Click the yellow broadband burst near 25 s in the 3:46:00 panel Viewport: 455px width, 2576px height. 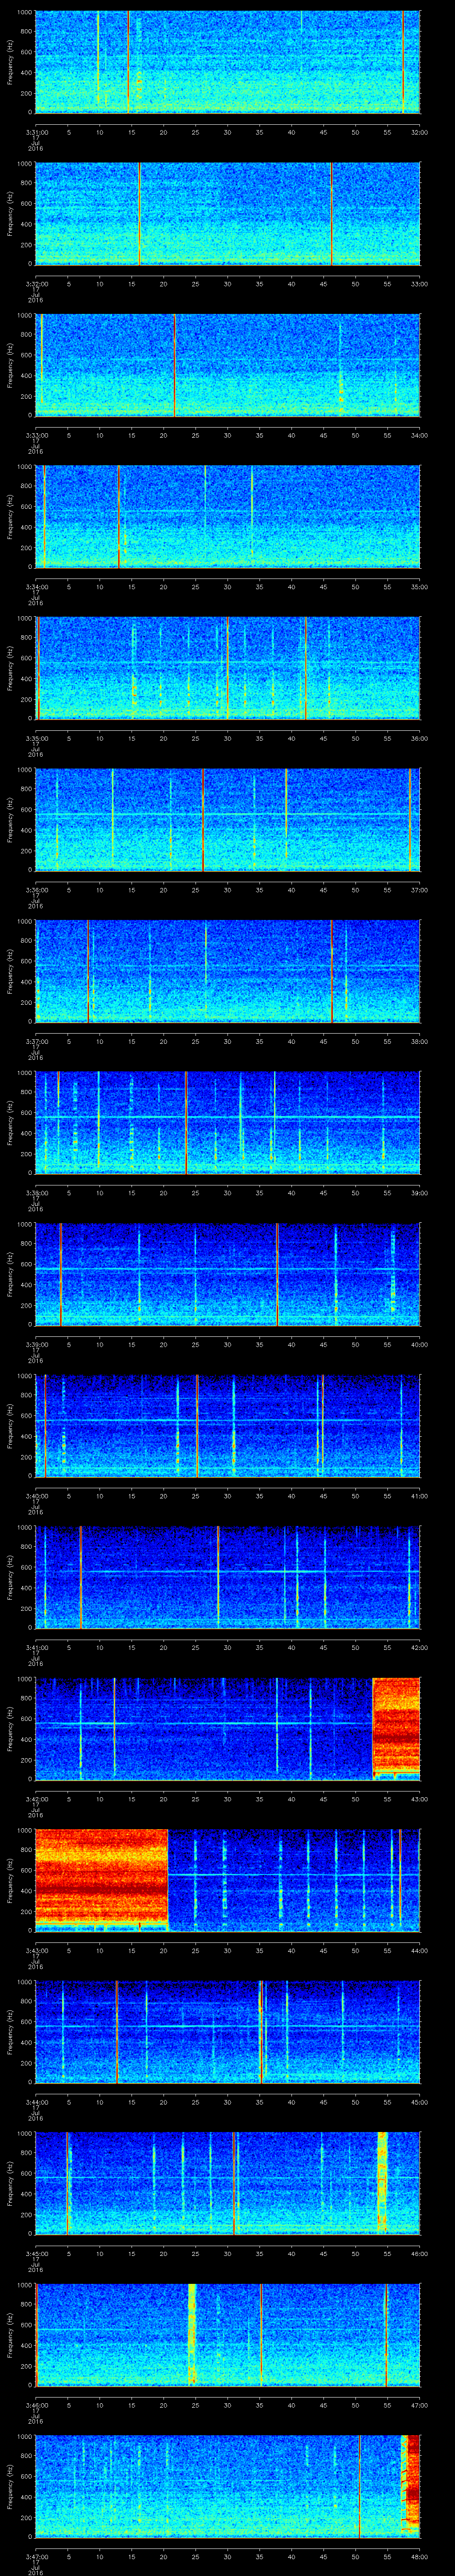(x=192, y=2334)
